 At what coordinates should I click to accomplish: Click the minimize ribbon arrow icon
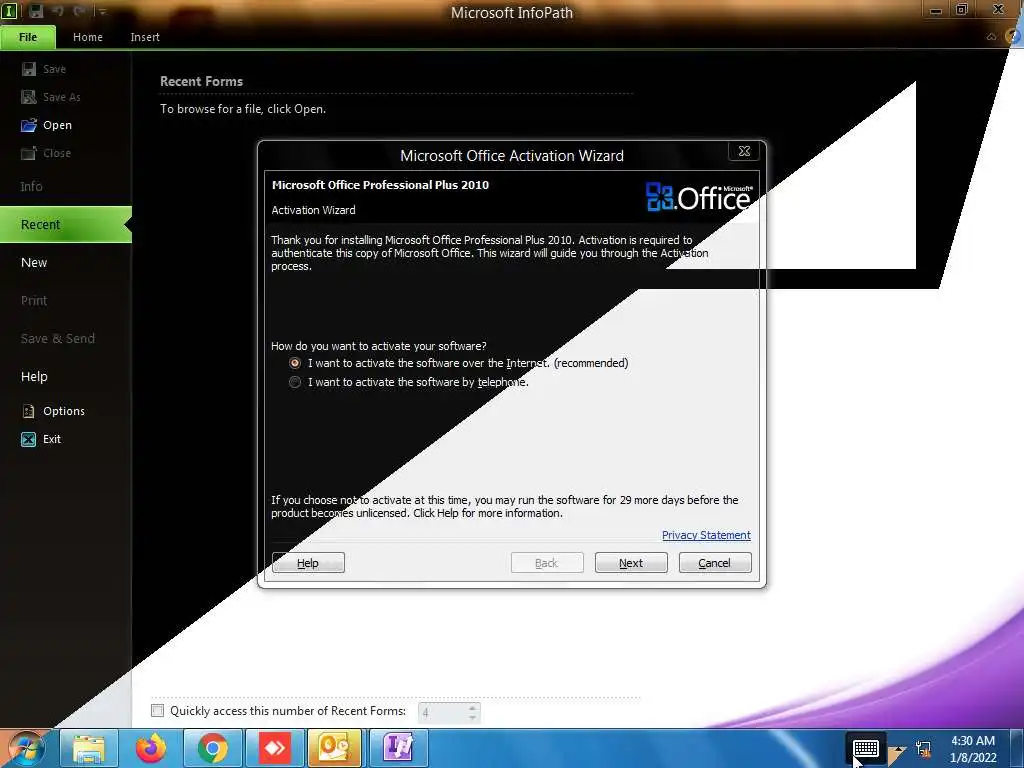(x=991, y=37)
